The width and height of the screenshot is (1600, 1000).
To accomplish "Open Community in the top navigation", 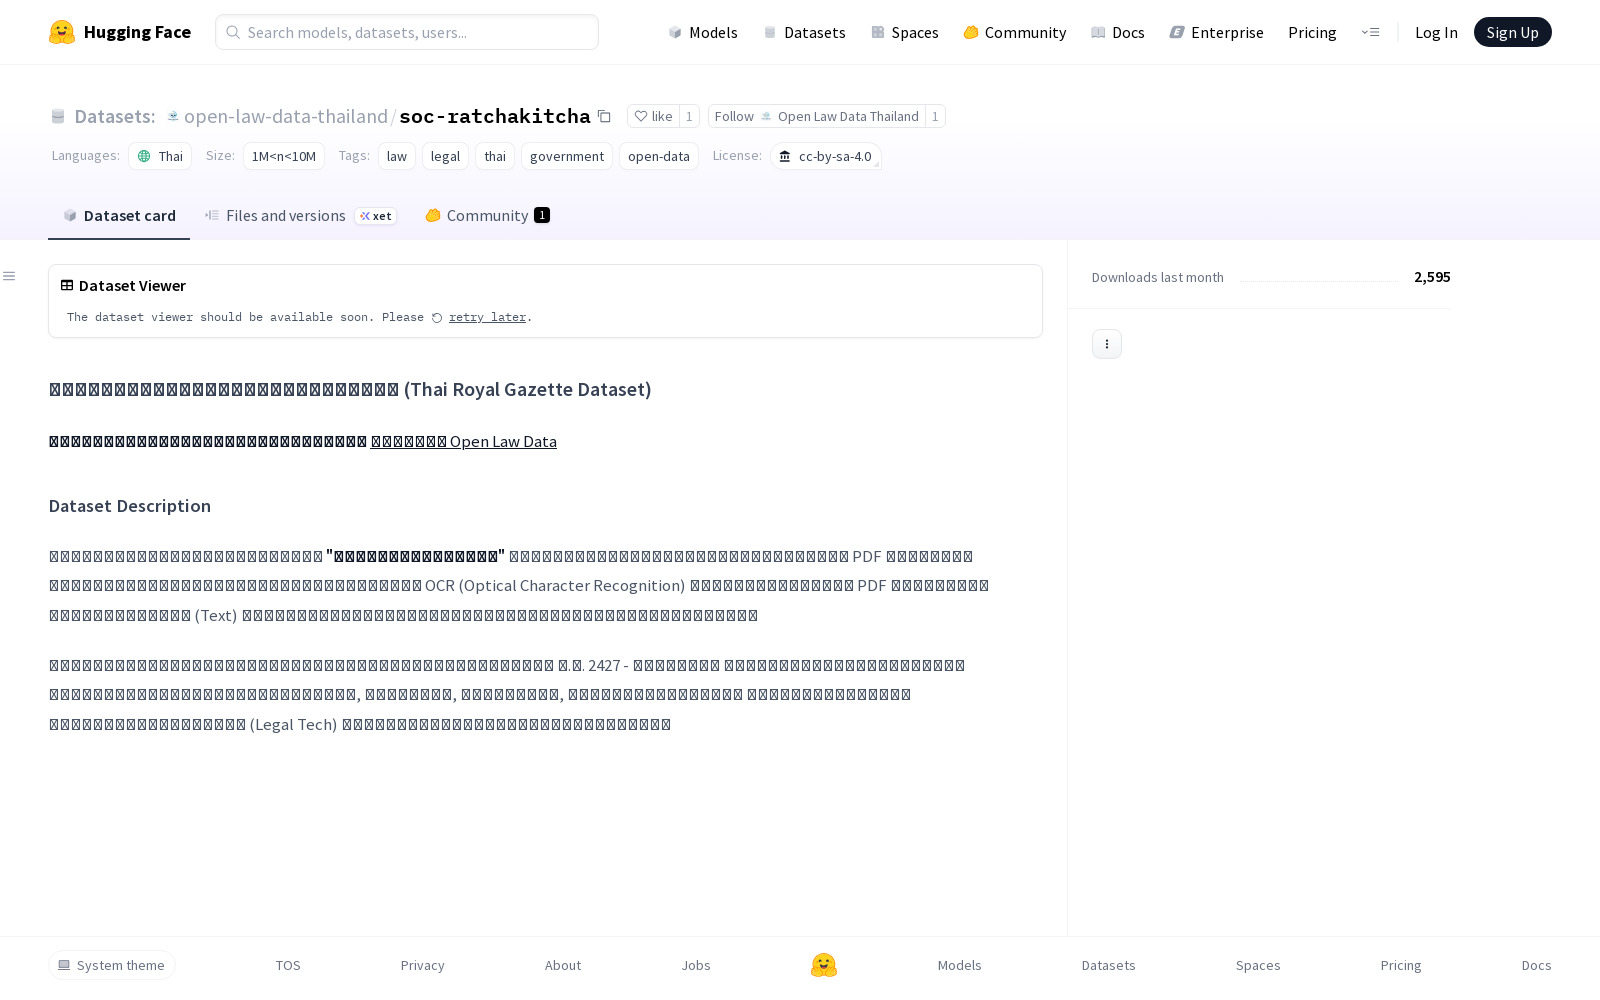I will tap(1015, 32).
